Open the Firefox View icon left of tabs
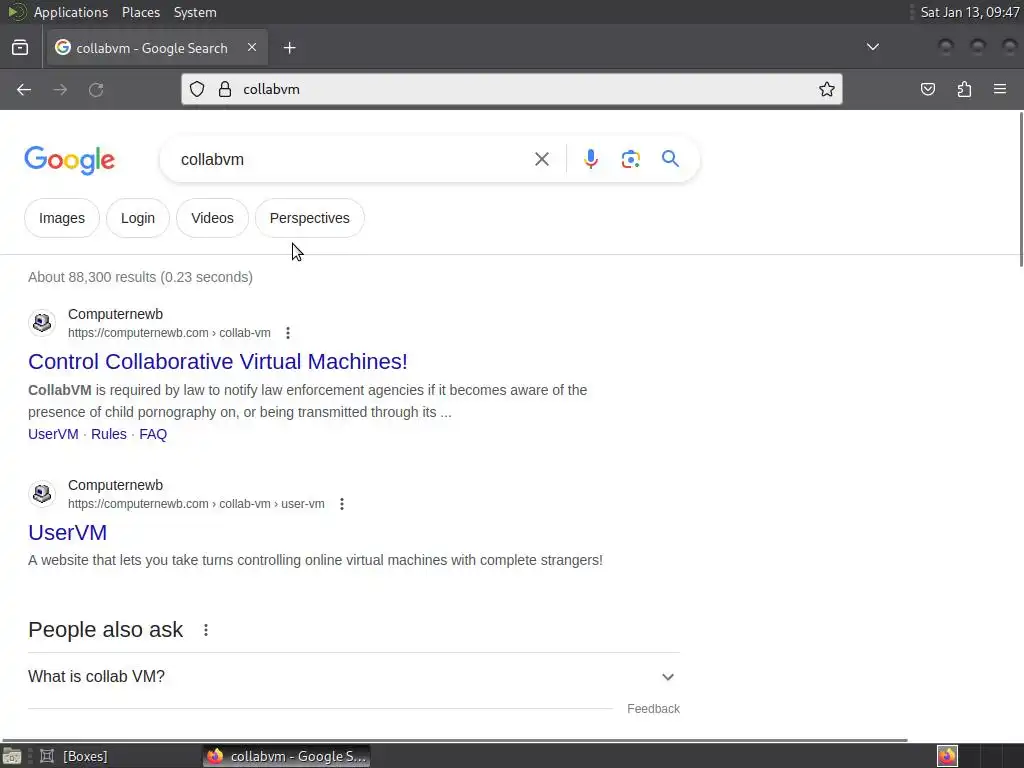Screen dimensions: 1024x768 (20, 48)
